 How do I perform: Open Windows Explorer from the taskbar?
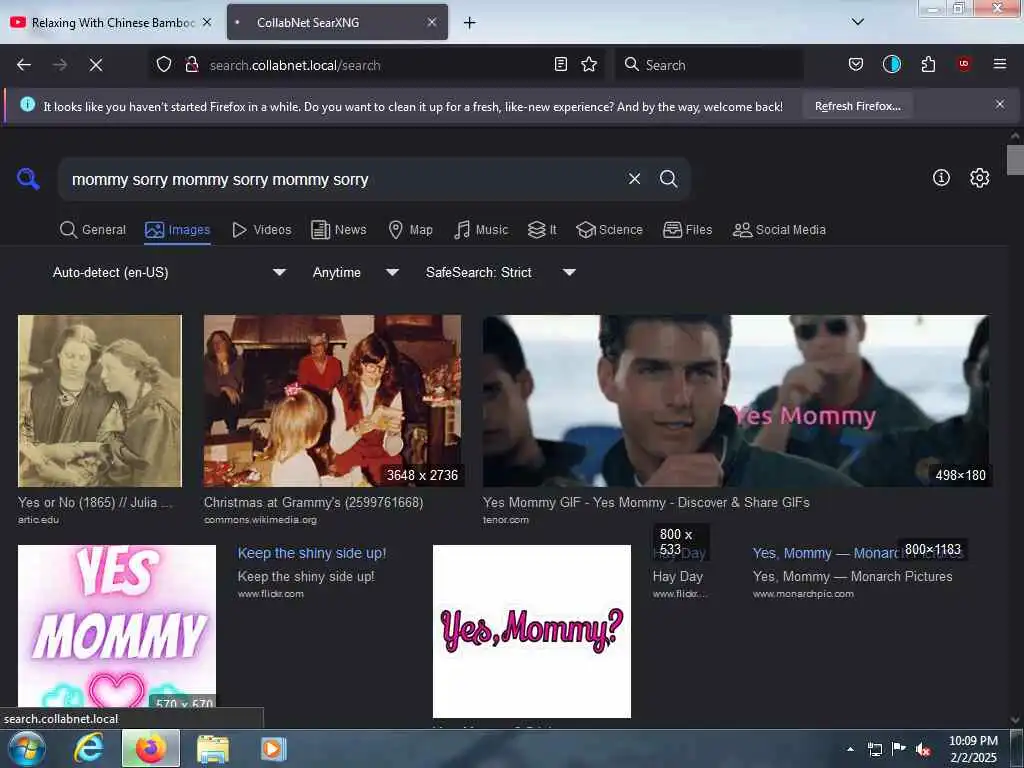[x=213, y=749]
